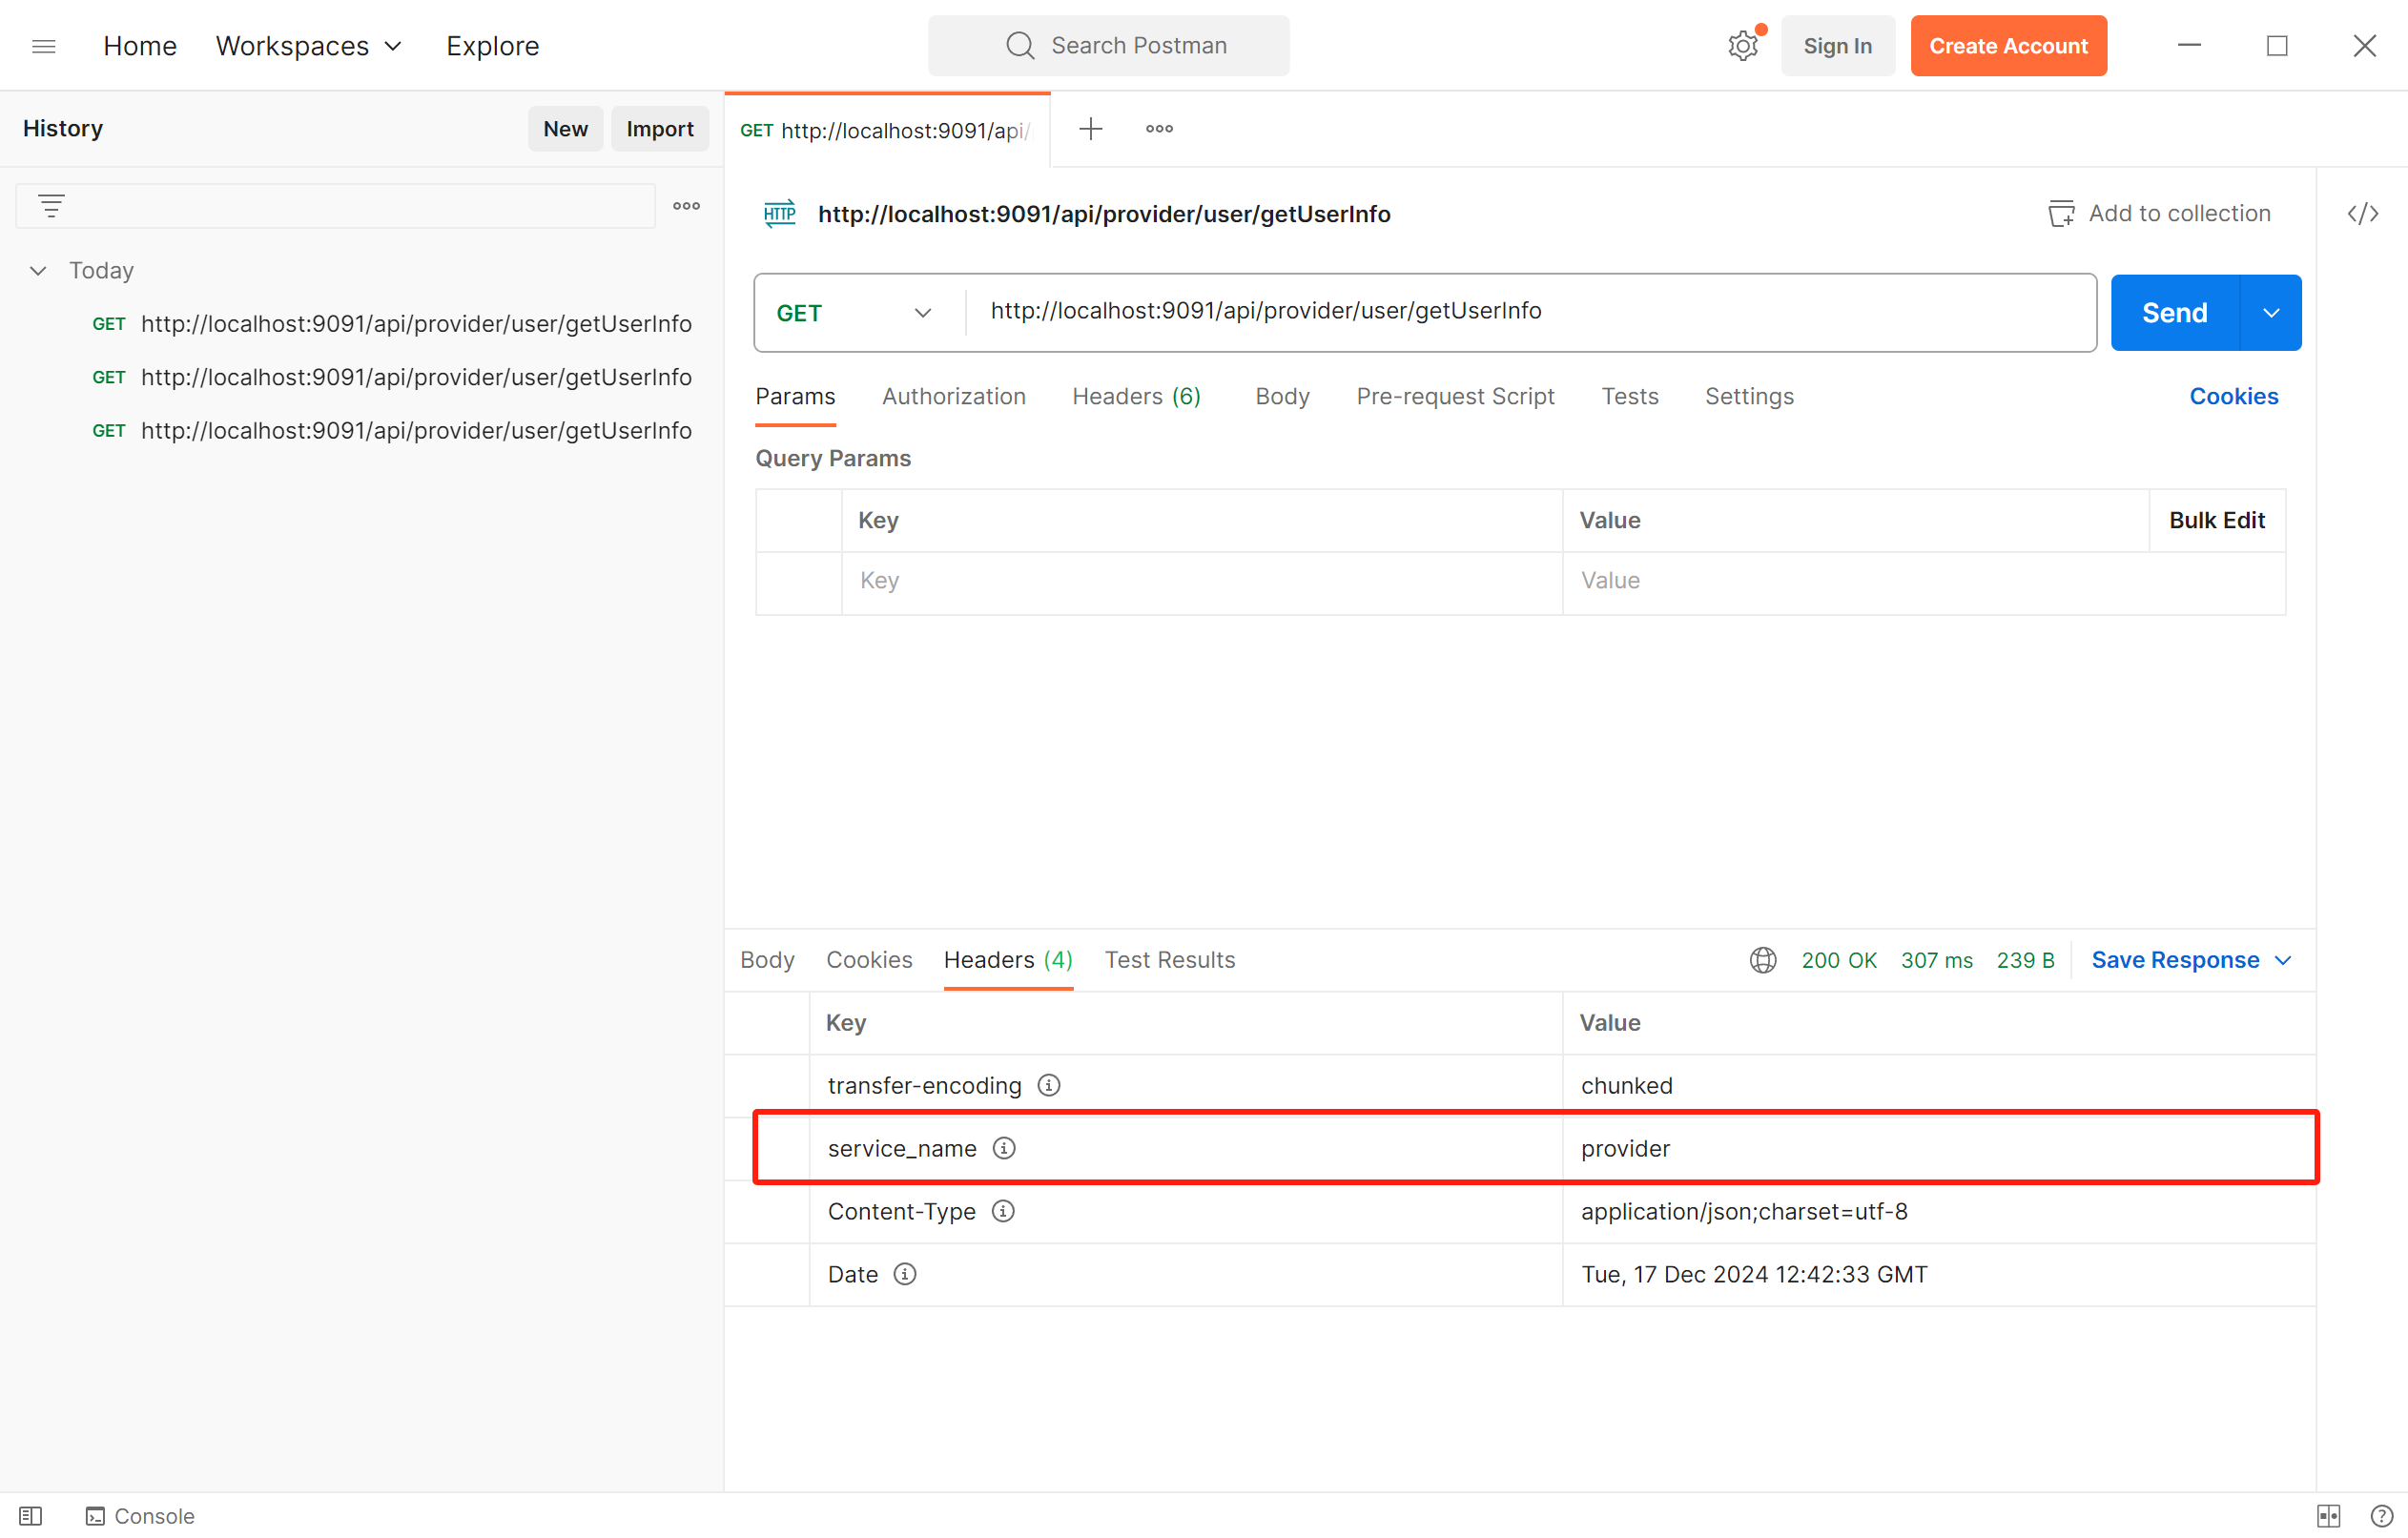Viewport: 2408px width, 1538px height.
Task: Open the settings gear icon
Action: [x=1742, y=46]
